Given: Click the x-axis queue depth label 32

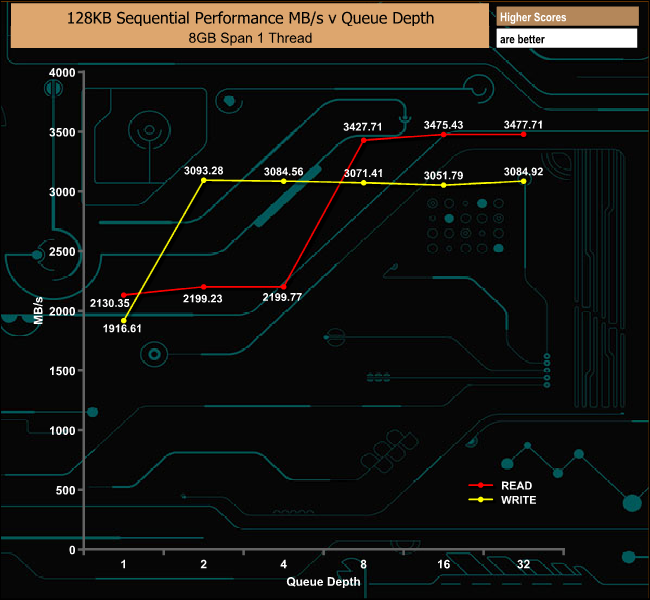Looking at the screenshot, I should pyautogui.click(x=524, y=564).
